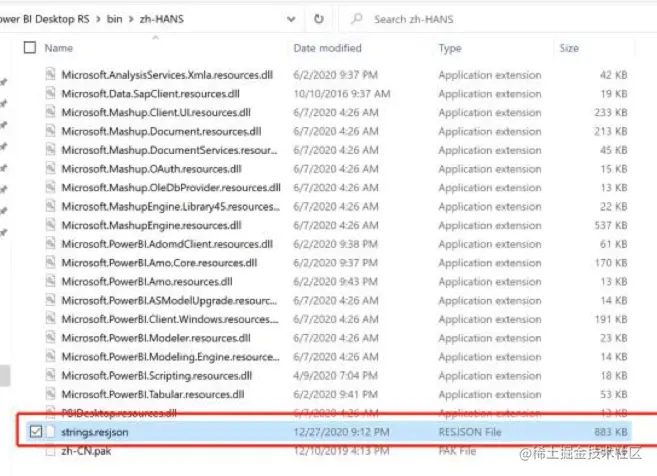This screenshot has height=476, width=657.
Task: Click icon of Microsoft.Mashup.Document.resources.dll
Action: (51, 131)
